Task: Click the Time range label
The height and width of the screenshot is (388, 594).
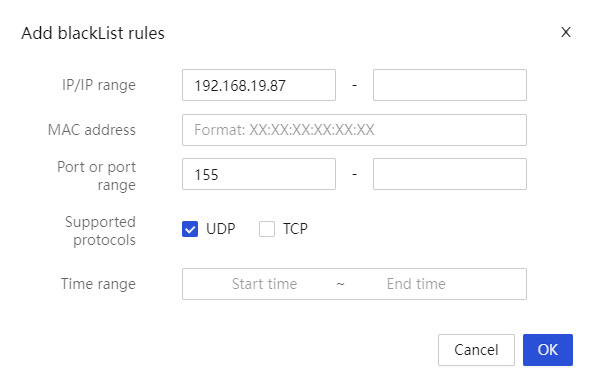Action: coord(98,284)
